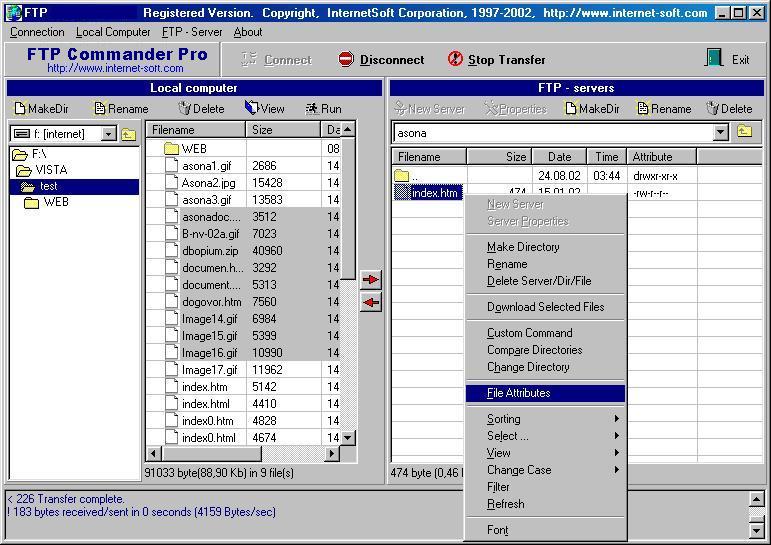The width and height of the screenshot is (771, 545).
Task: Click the download left-arrow transfer button
Action: point(370,303)
